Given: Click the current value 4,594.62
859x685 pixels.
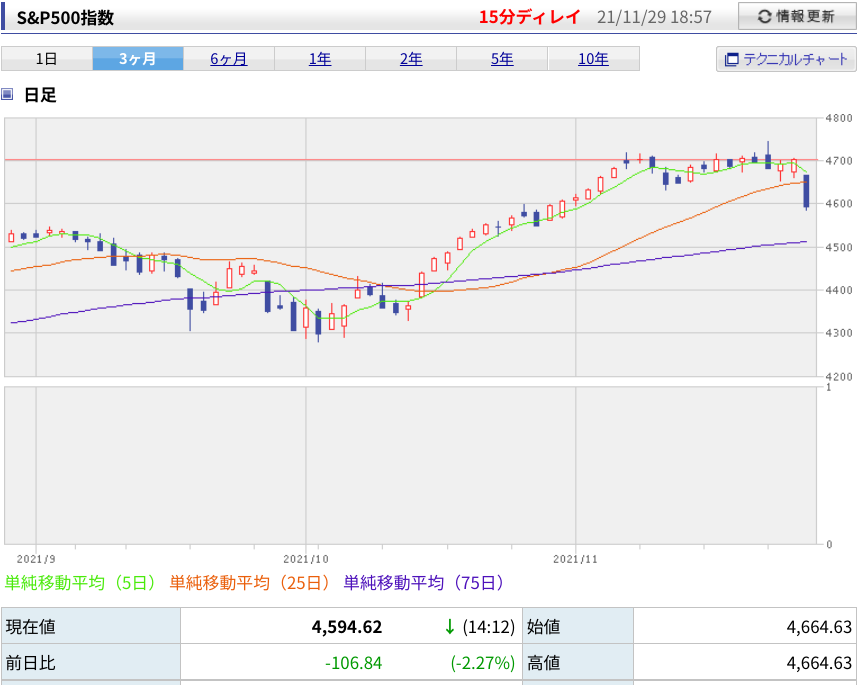Looking at the screenshot, I should point(347,626).
